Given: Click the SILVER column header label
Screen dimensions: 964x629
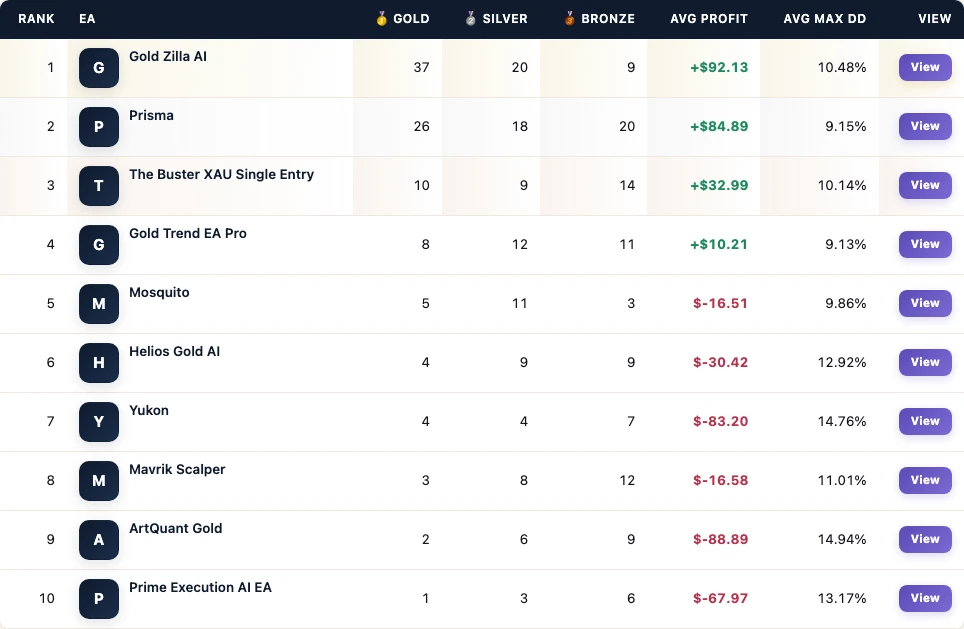Looking at the screenshot, I should 505,19.
